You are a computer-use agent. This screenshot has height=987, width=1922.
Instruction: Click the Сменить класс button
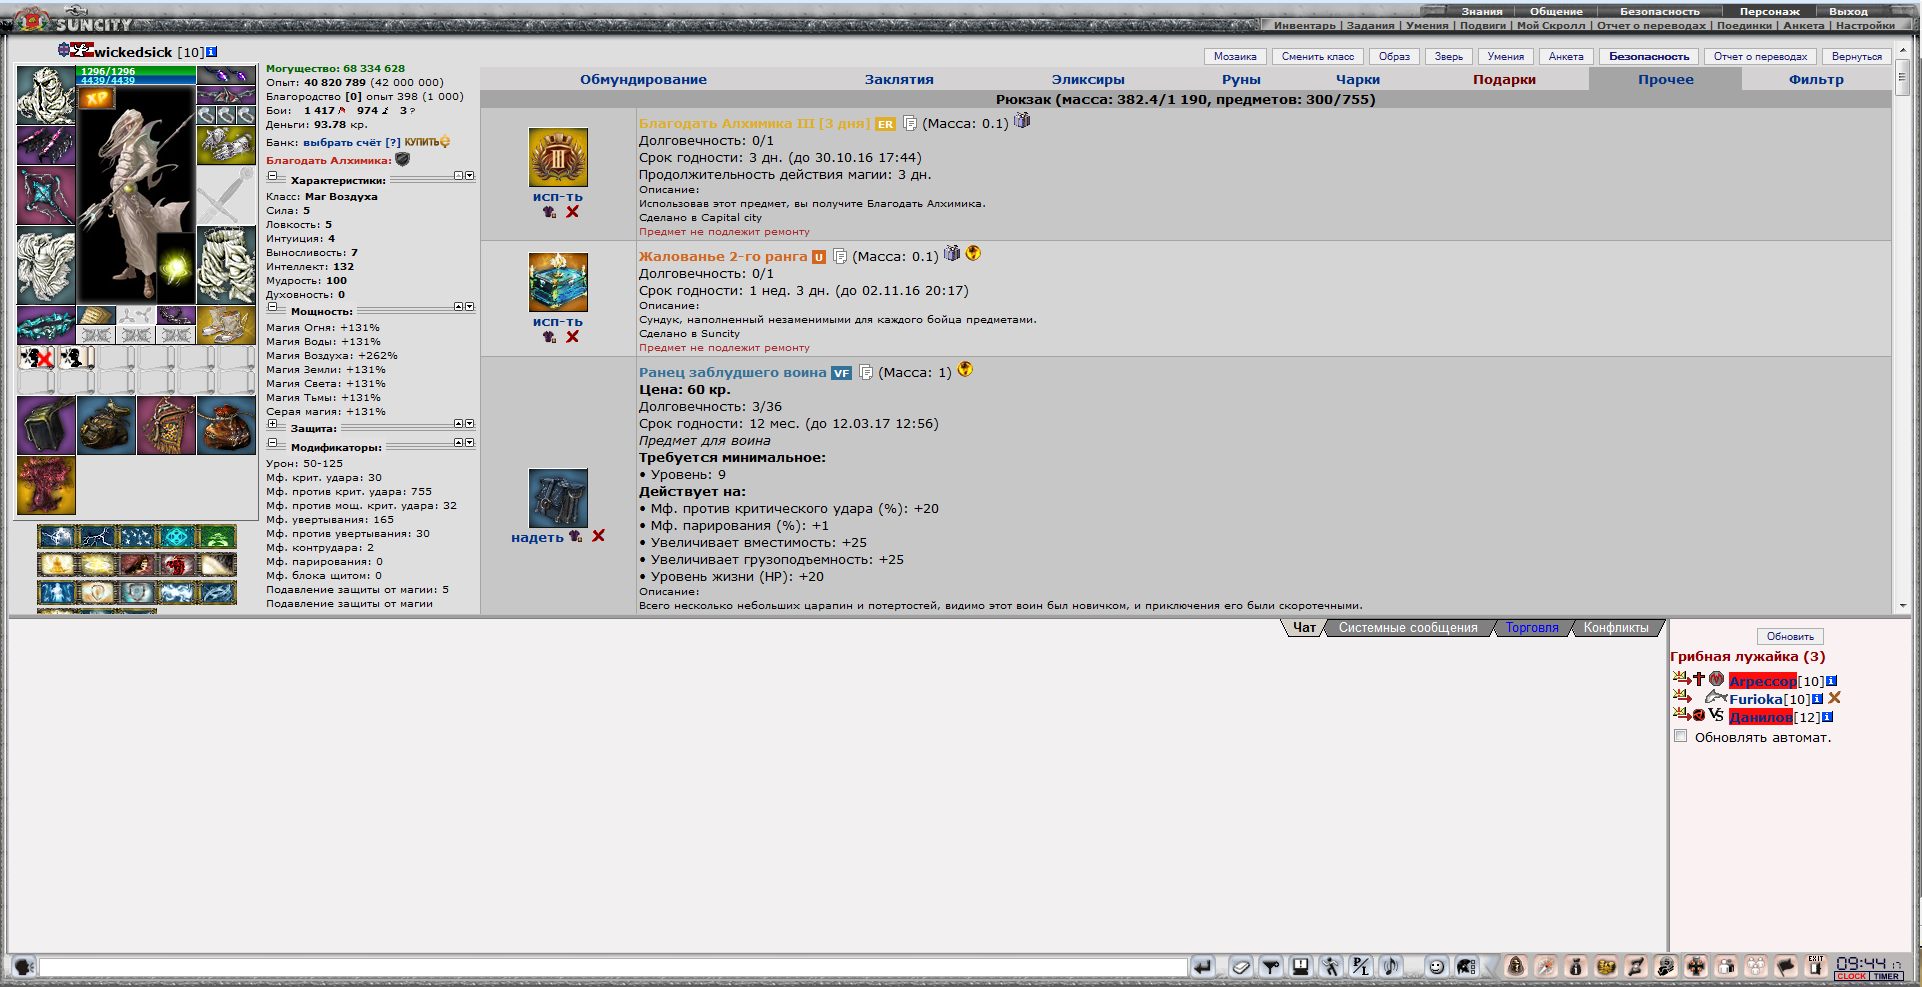point(1318,57)
